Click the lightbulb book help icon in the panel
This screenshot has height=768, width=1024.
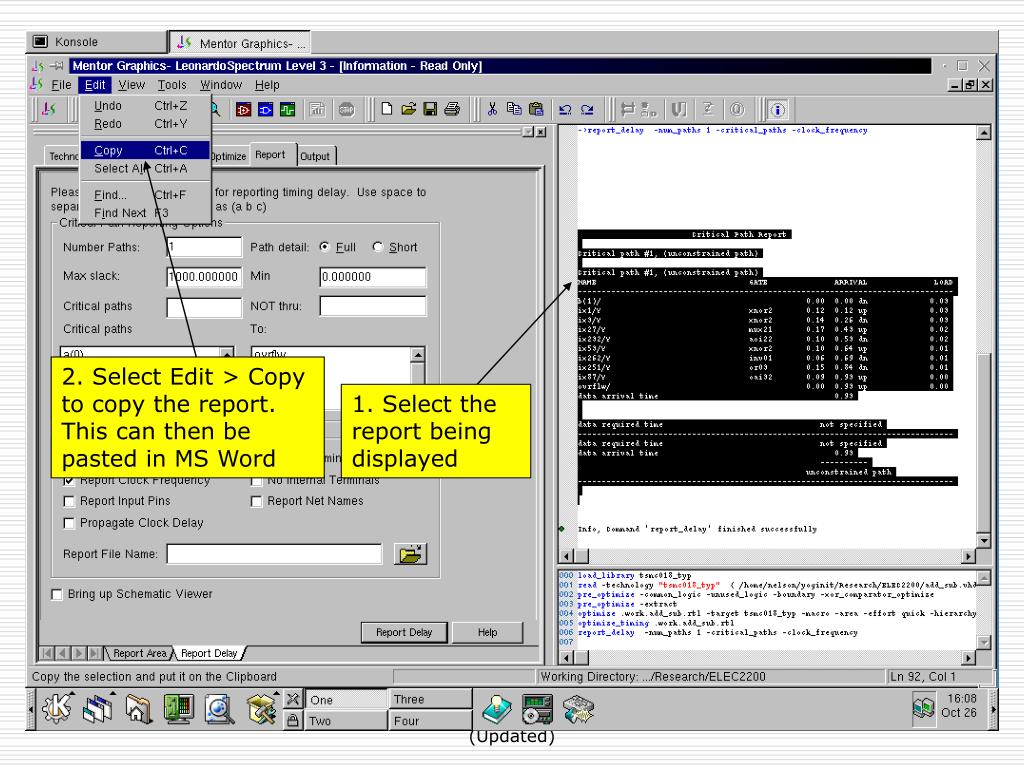pyautogui.click(x=497, y=709)
